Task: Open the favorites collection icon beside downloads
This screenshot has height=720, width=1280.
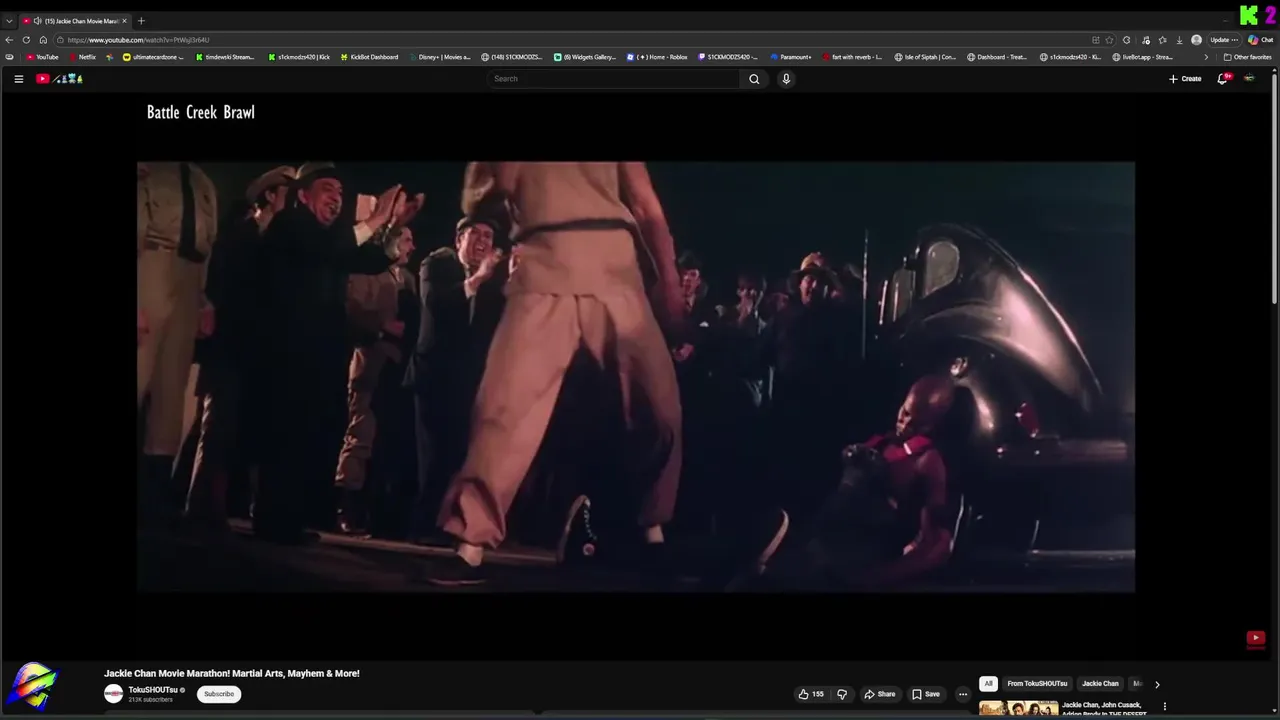Action: (1162, 40)
